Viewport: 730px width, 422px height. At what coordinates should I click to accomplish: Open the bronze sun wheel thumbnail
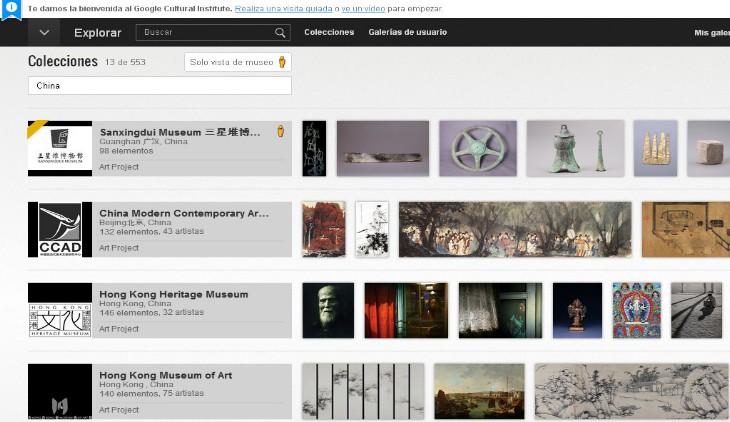pos(478,149)
